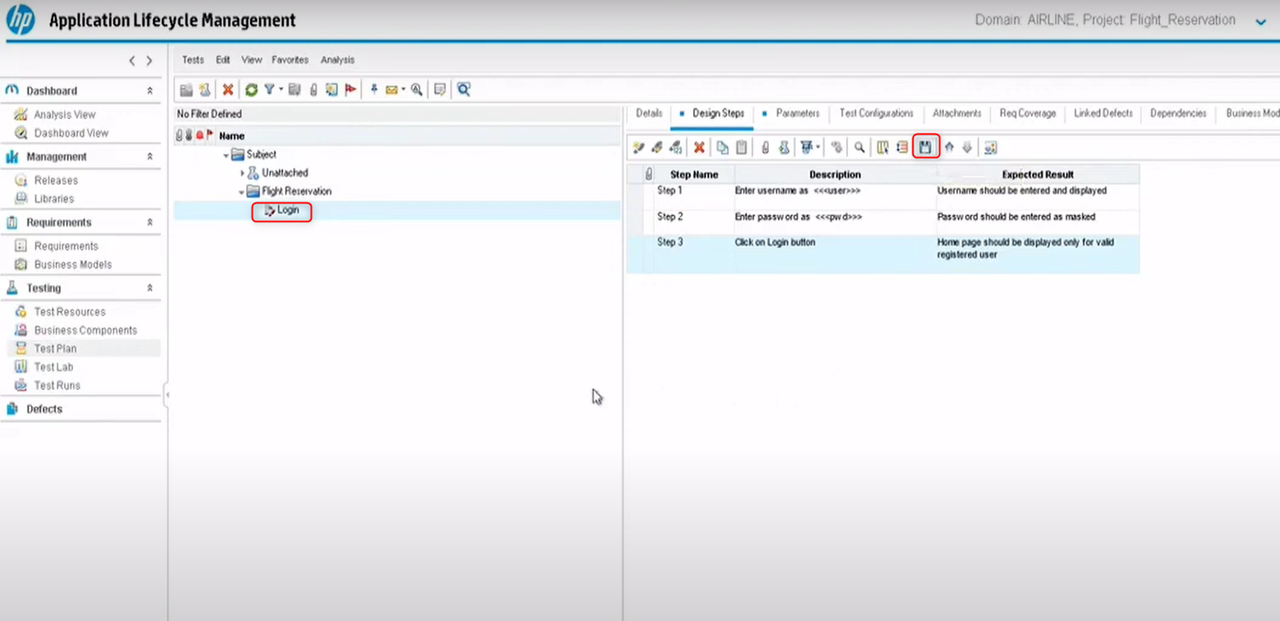This screenshot has width=1280, height=621.
Task: Open the domain and project dropdown chevron
Action: click(x=1260, y=21)
